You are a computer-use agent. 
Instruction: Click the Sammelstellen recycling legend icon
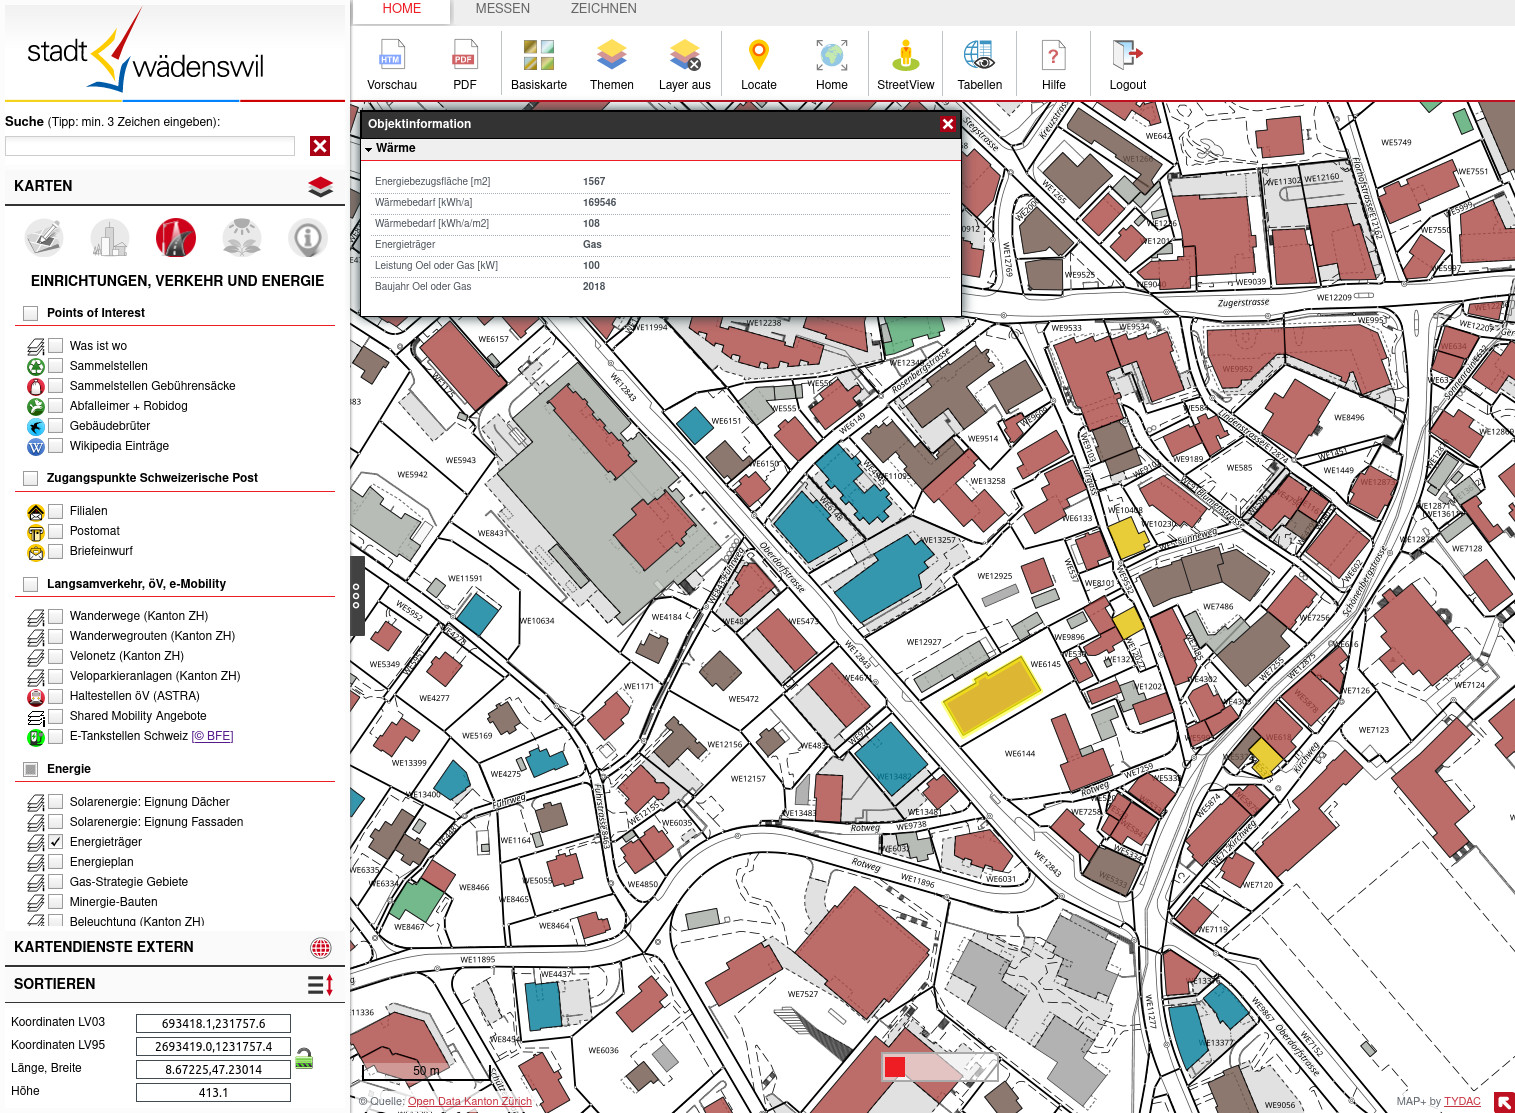coord(36,367)
